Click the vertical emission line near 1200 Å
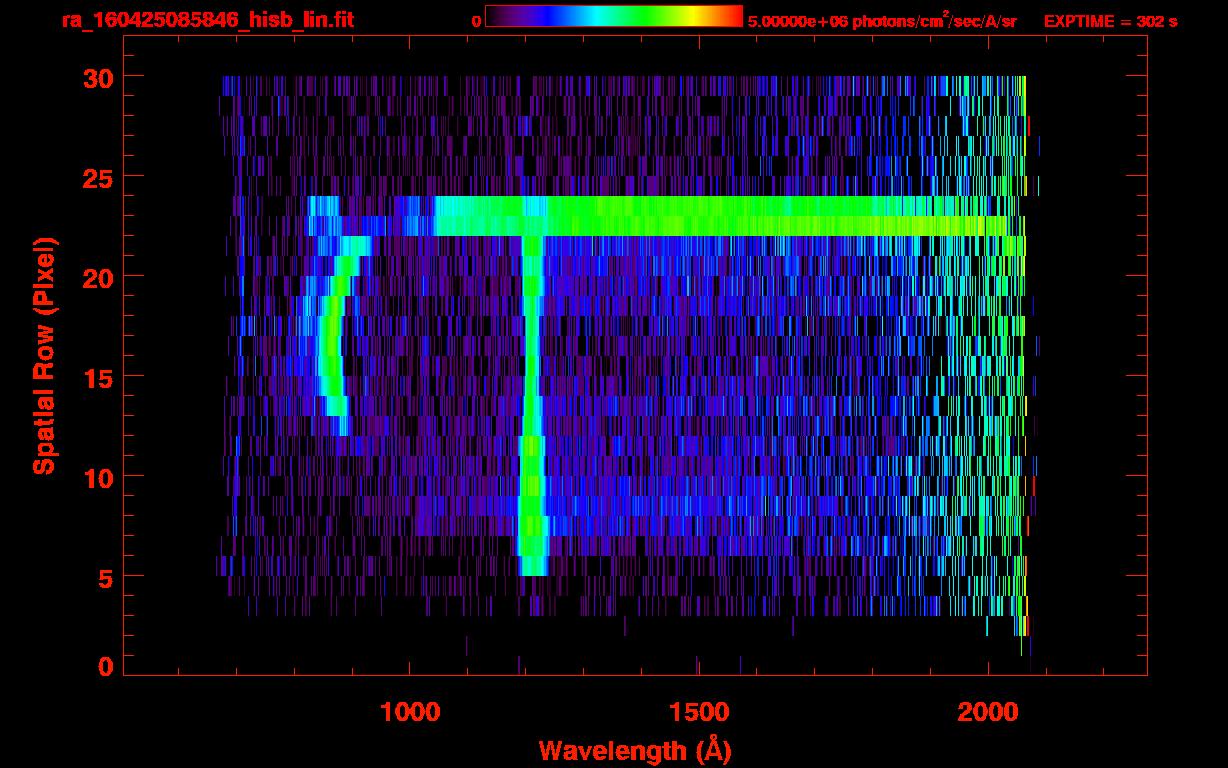This screenshot has height=768, width=1228. [x=532, y=400]
